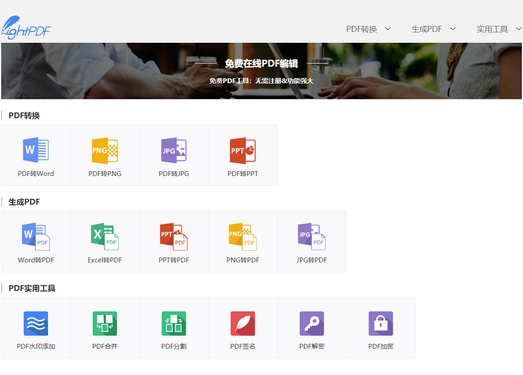The width and height of the screenshot is (523, 375).
Task: Select the Excel转PDF tool icon
Action: point(105,237)
